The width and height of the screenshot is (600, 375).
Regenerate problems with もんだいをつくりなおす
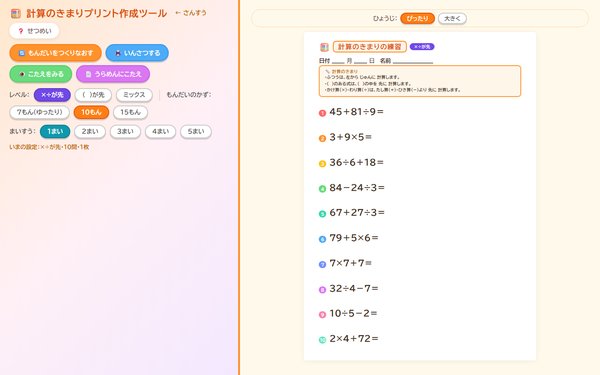coord(55,53)
